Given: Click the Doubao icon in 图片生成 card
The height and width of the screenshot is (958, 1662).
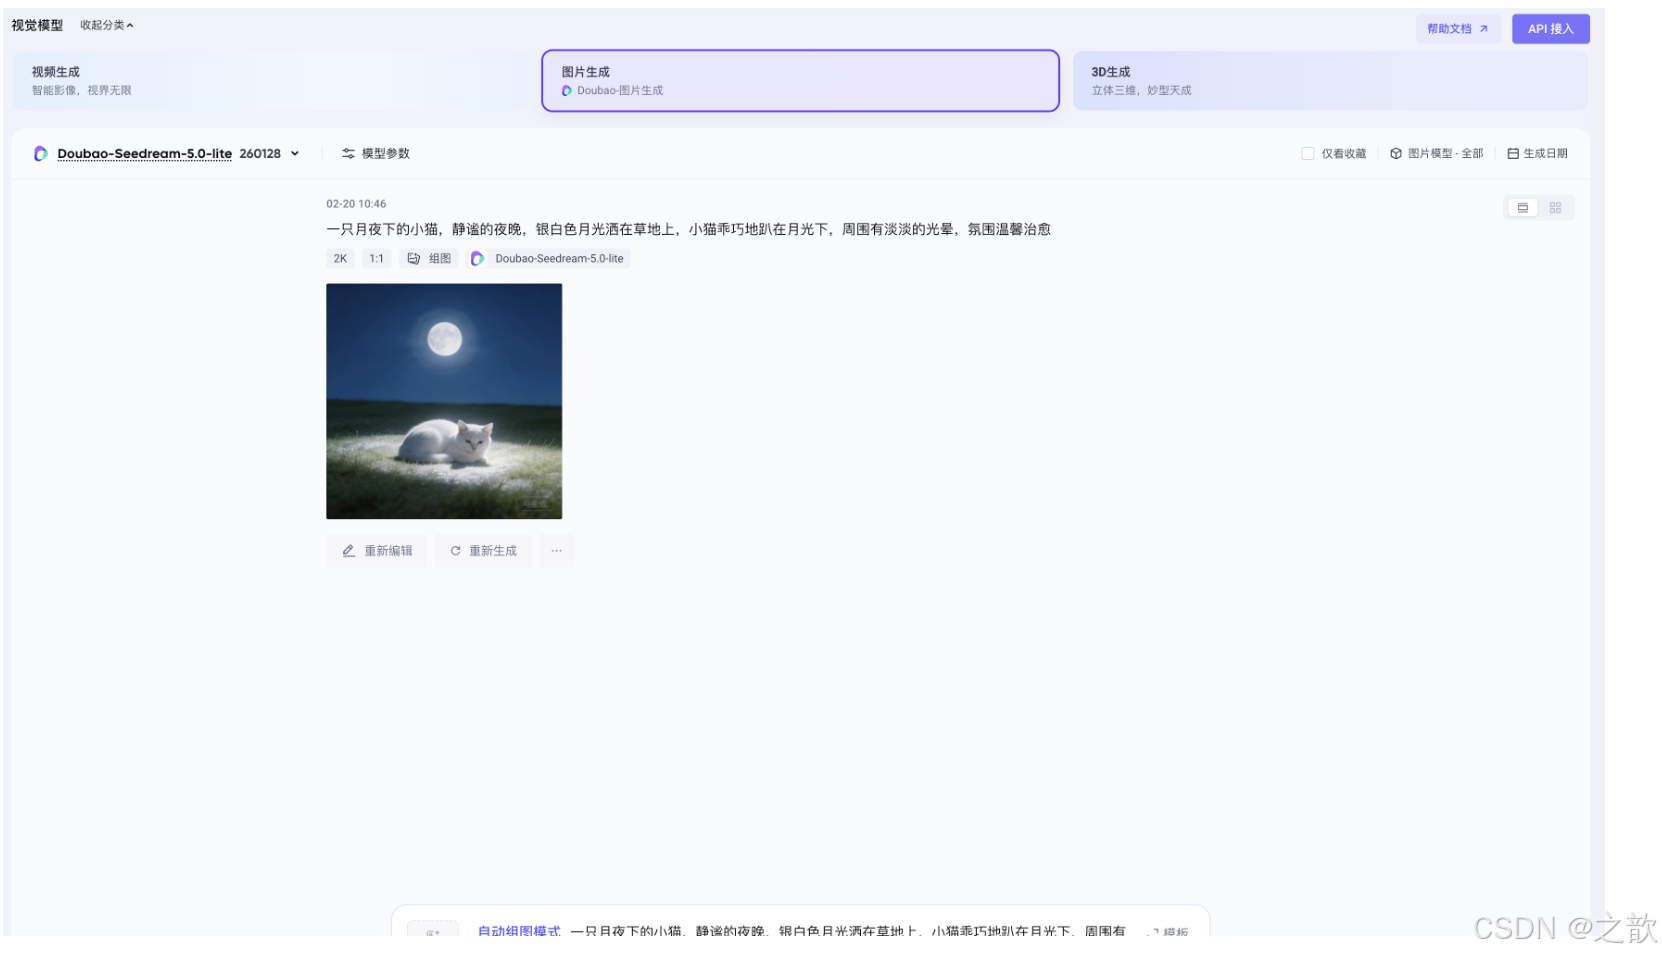Looking at the screenshot, I should click(x=567, y=90).
